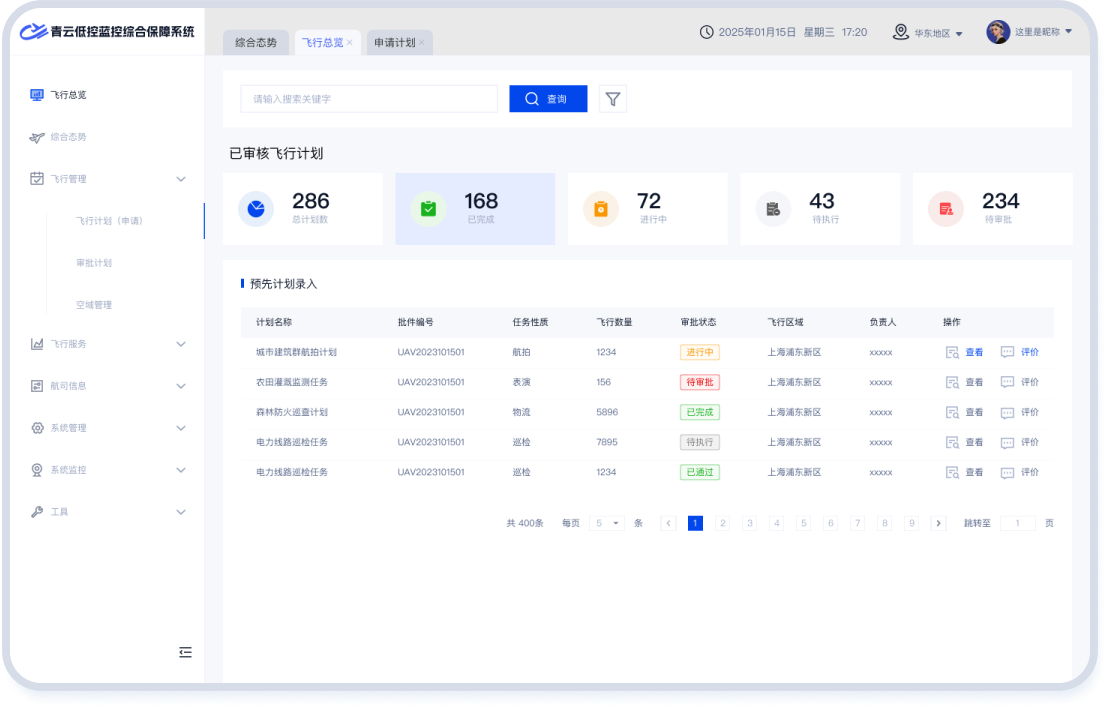Switch to the 综合态势 tab
The height and width of the screenshot is (709, 1108).
tap(255, 43)
